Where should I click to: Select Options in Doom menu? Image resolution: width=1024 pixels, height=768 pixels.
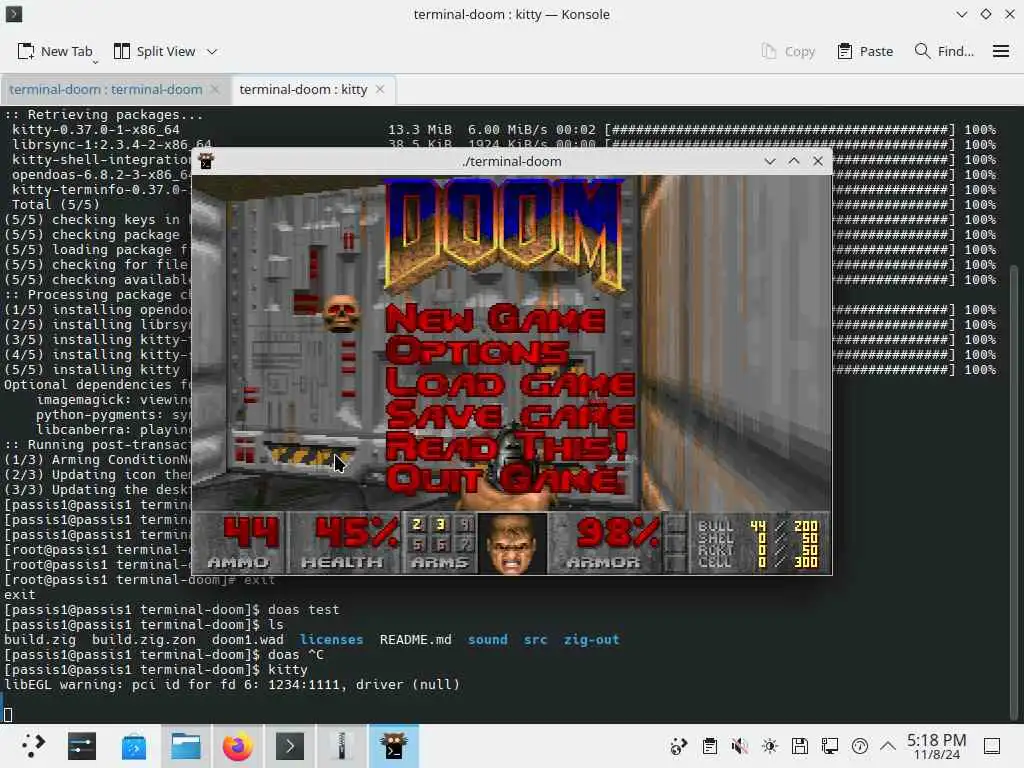click(477, 351)
